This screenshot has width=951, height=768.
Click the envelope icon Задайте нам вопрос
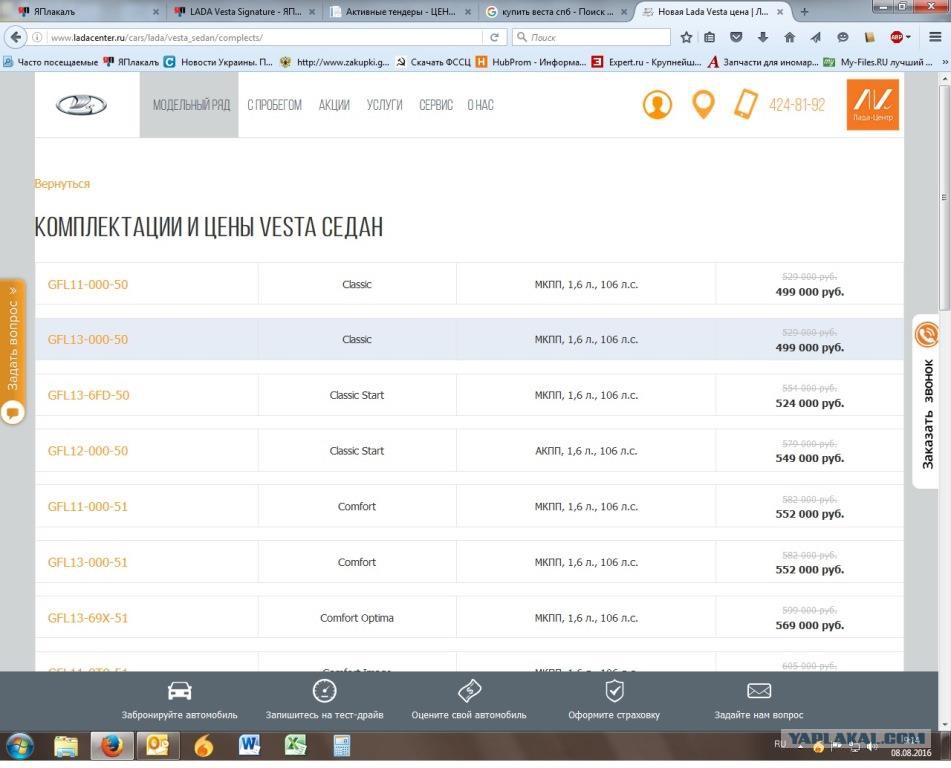coord(759,690)
